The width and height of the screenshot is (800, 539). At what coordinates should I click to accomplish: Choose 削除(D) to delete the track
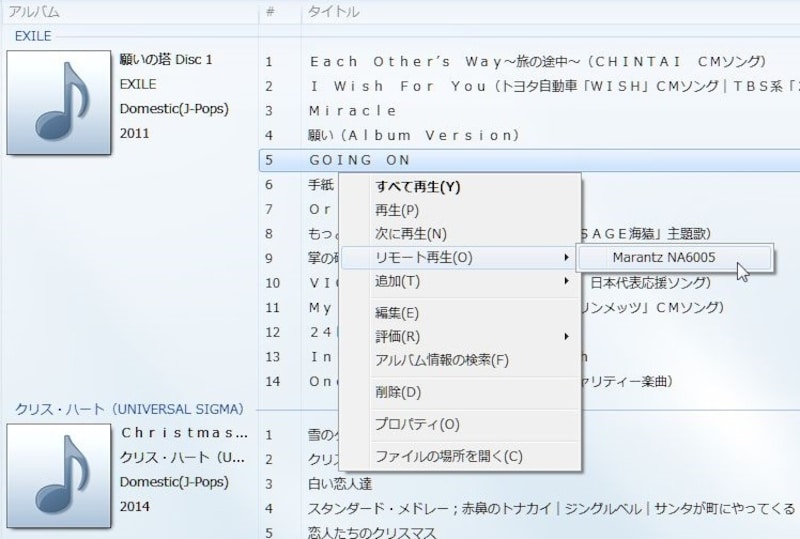(397, 391)
